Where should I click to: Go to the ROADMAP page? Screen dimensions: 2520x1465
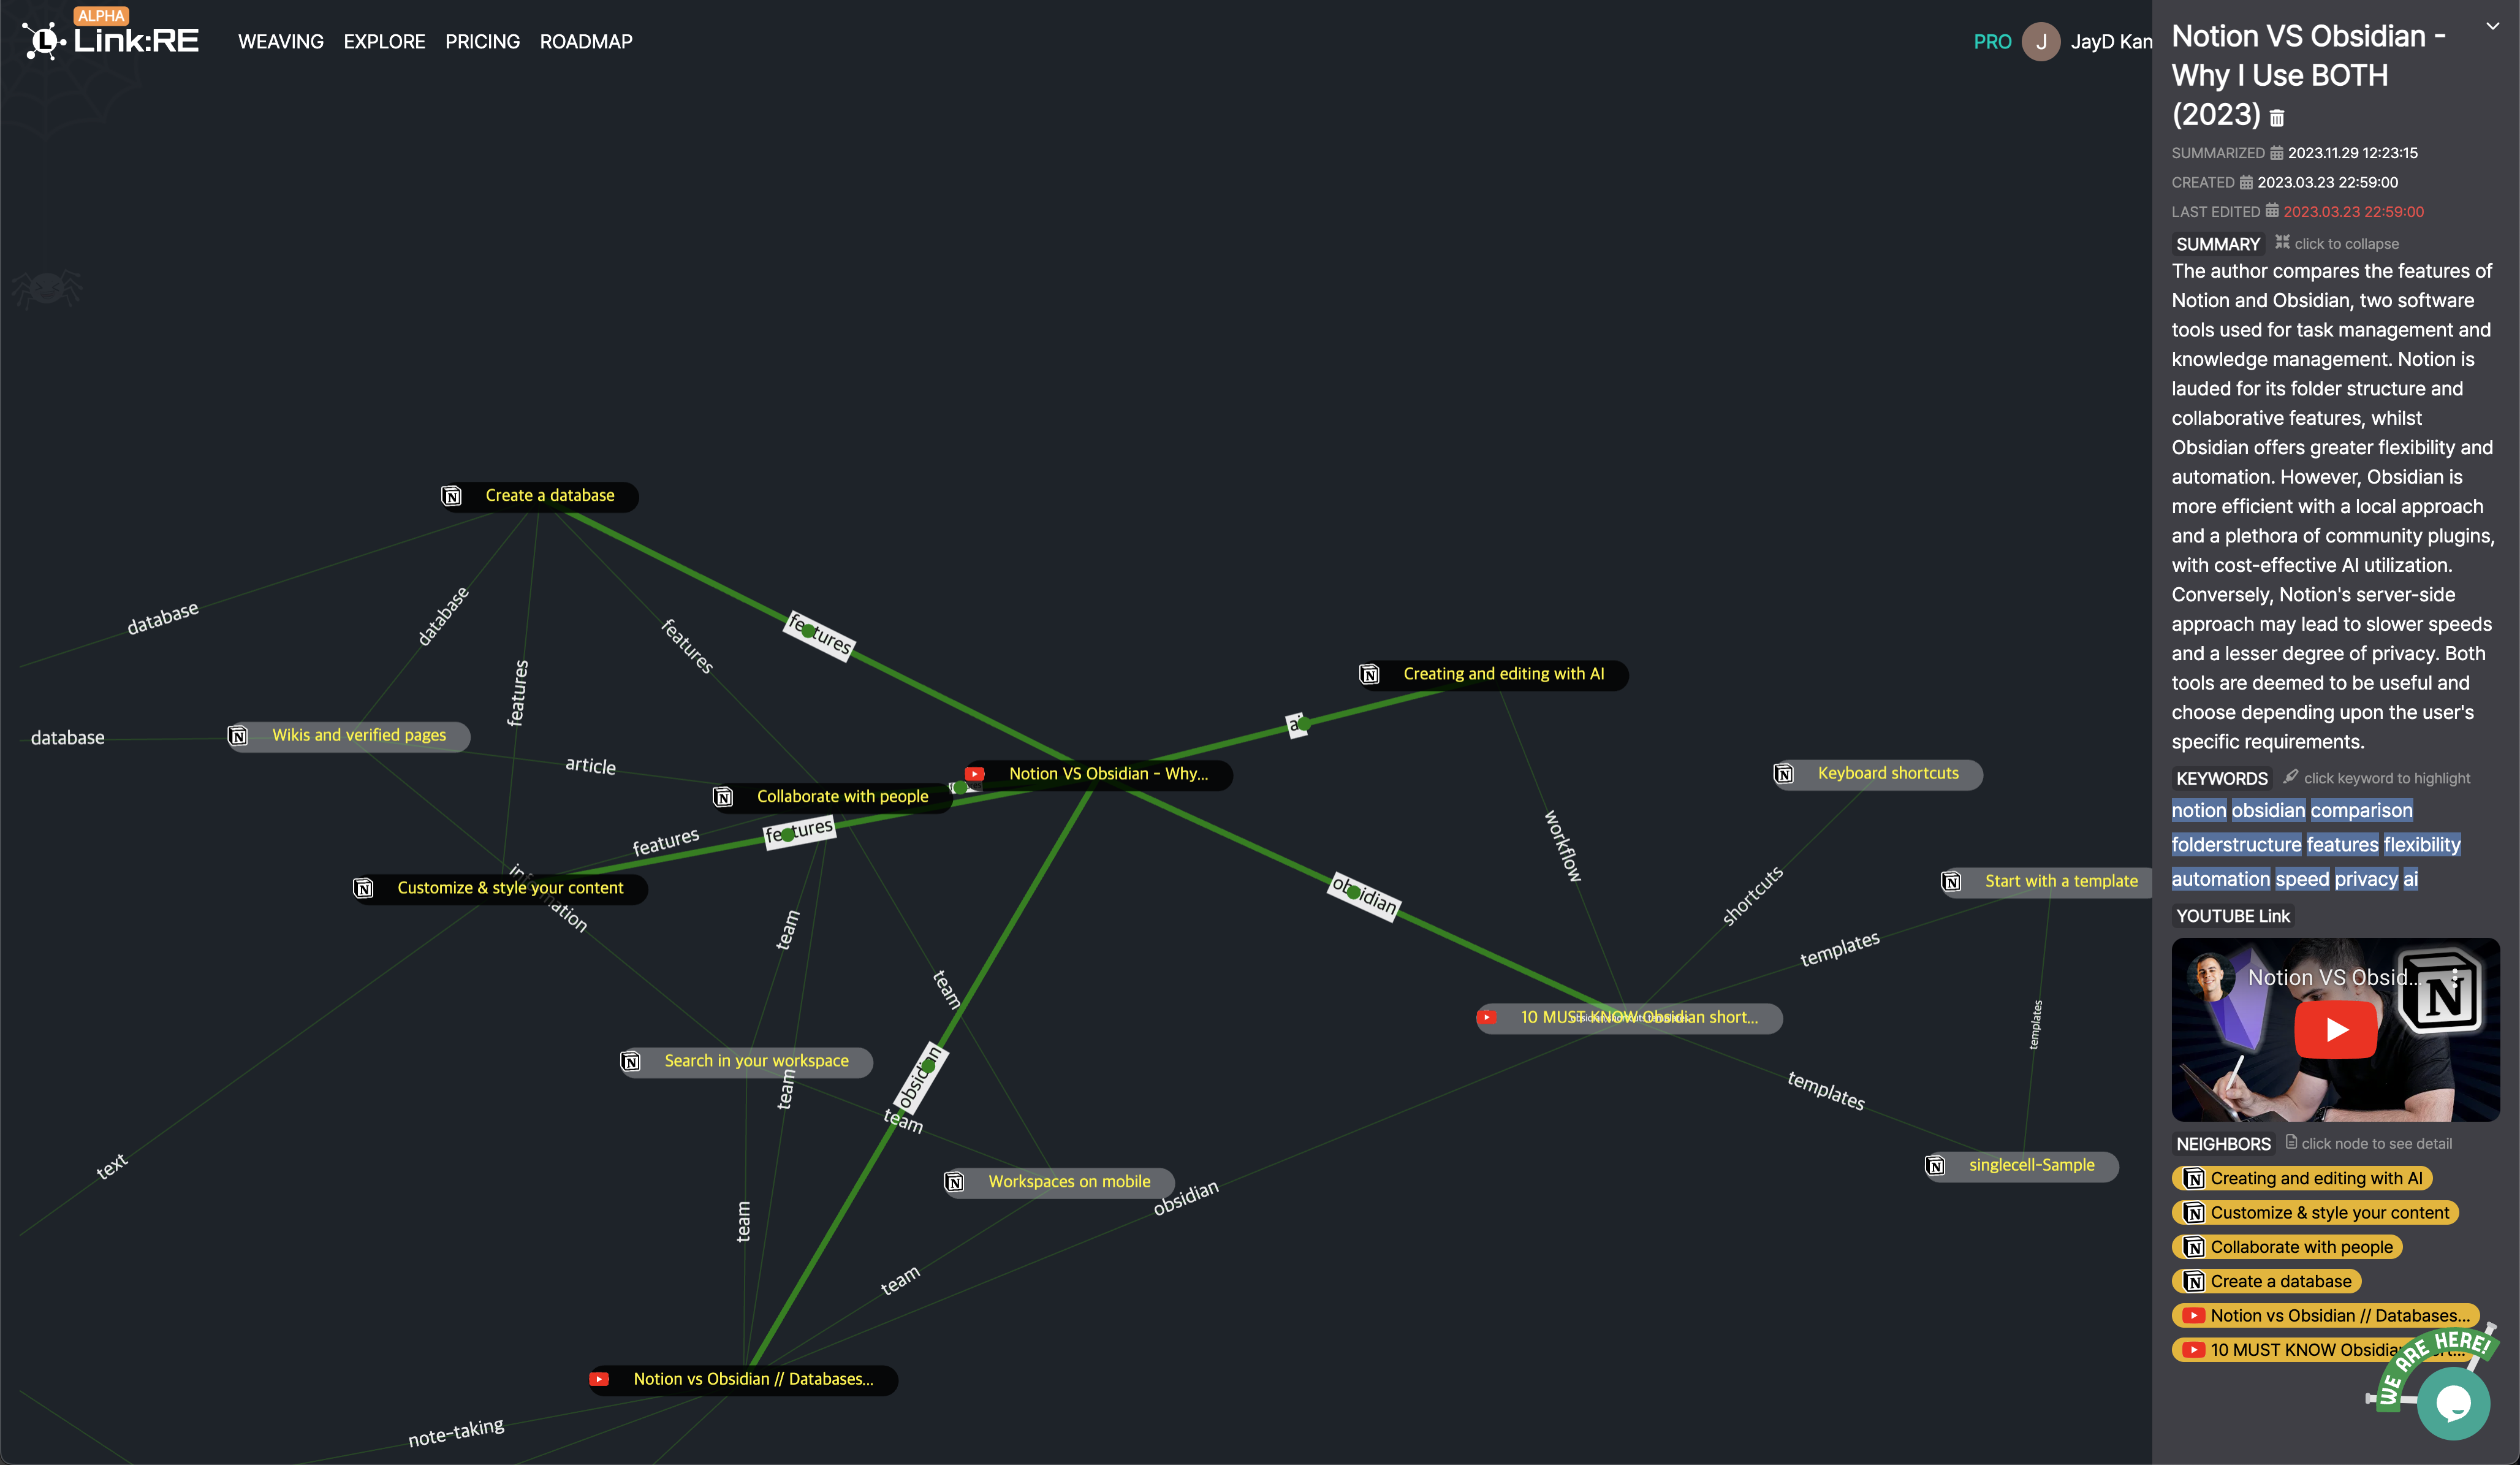pos(585,42)
